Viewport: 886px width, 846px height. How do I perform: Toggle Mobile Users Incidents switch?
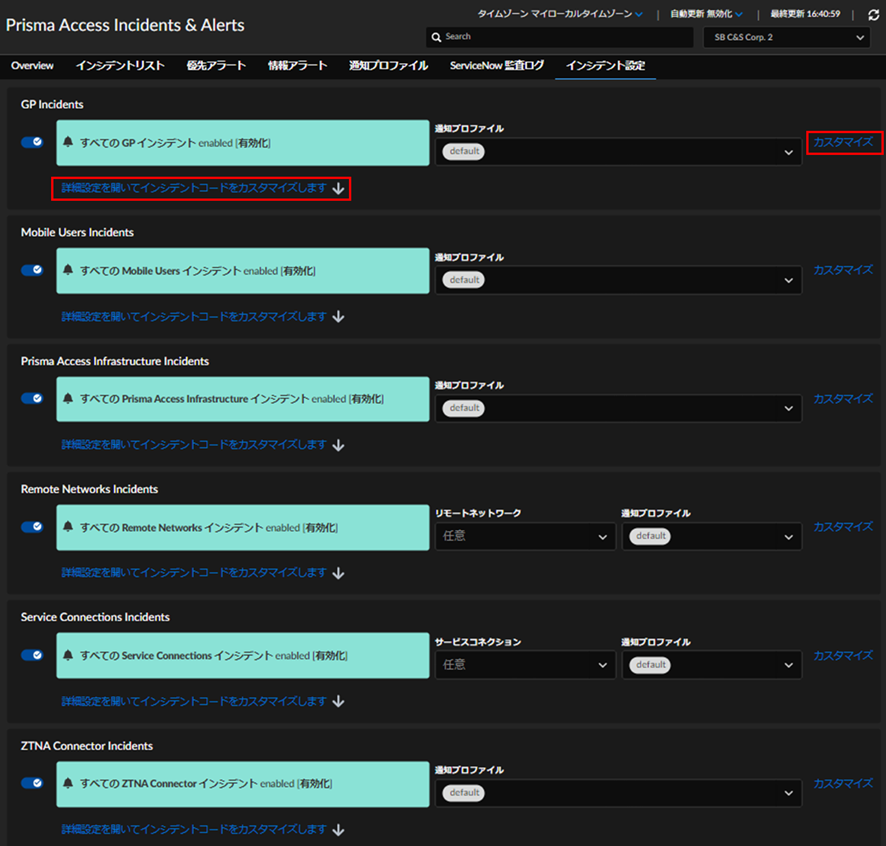[32, 270]
